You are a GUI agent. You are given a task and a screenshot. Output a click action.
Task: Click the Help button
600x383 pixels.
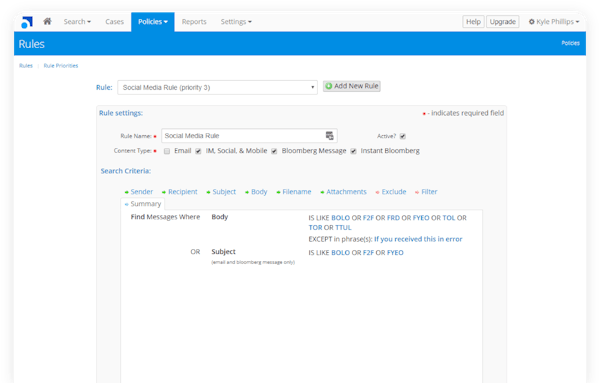pyautogui.click(x=473, y=22)
